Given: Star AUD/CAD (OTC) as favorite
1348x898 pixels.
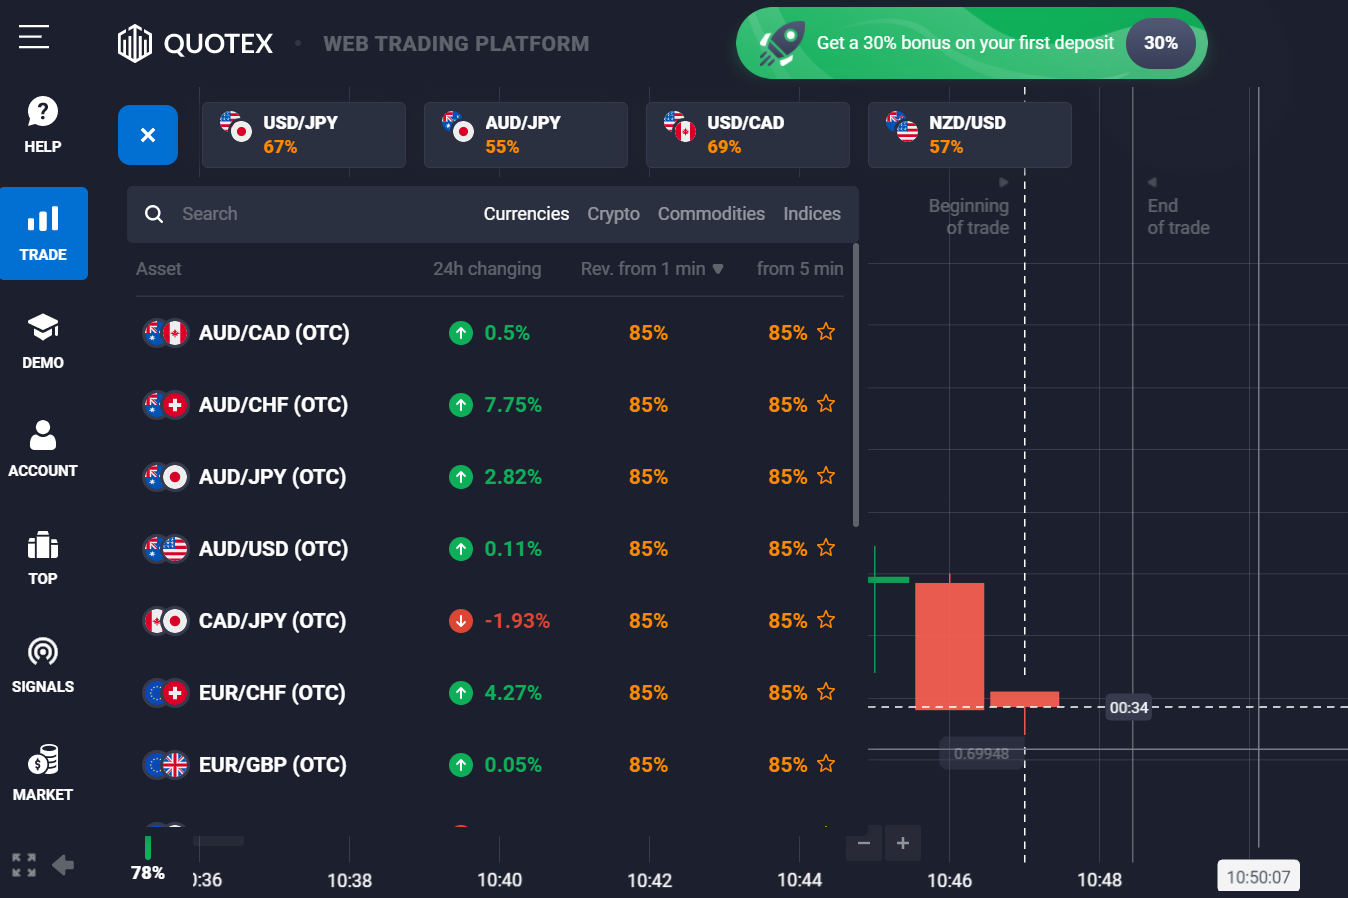Looking at the screenshot, I should pyautogui.click(x=826, y=331).
